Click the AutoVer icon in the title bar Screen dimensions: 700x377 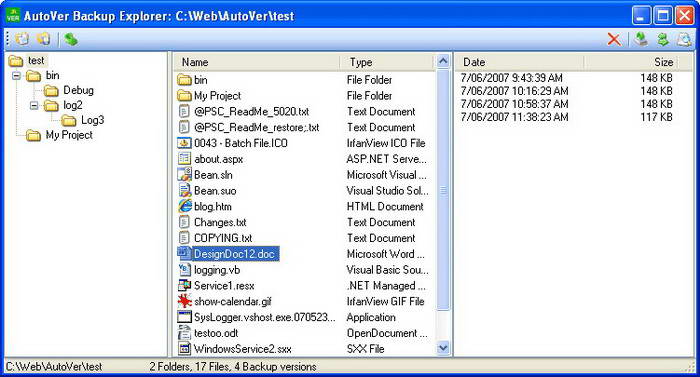13,16
